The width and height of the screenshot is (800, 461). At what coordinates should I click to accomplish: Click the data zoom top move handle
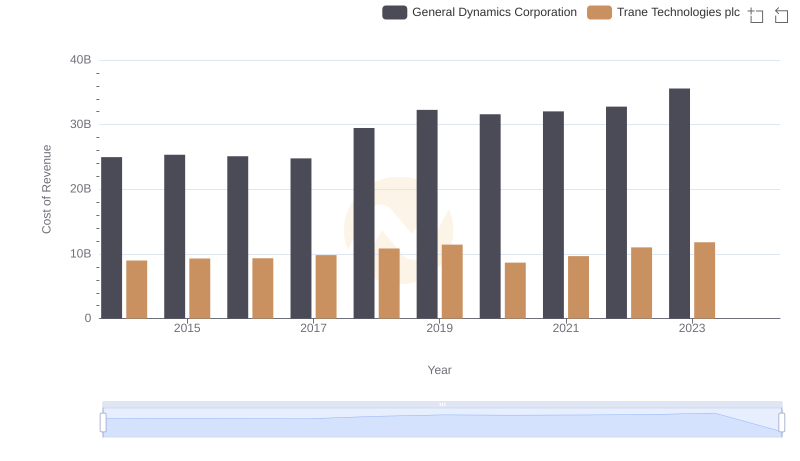[x=442, y=404]
